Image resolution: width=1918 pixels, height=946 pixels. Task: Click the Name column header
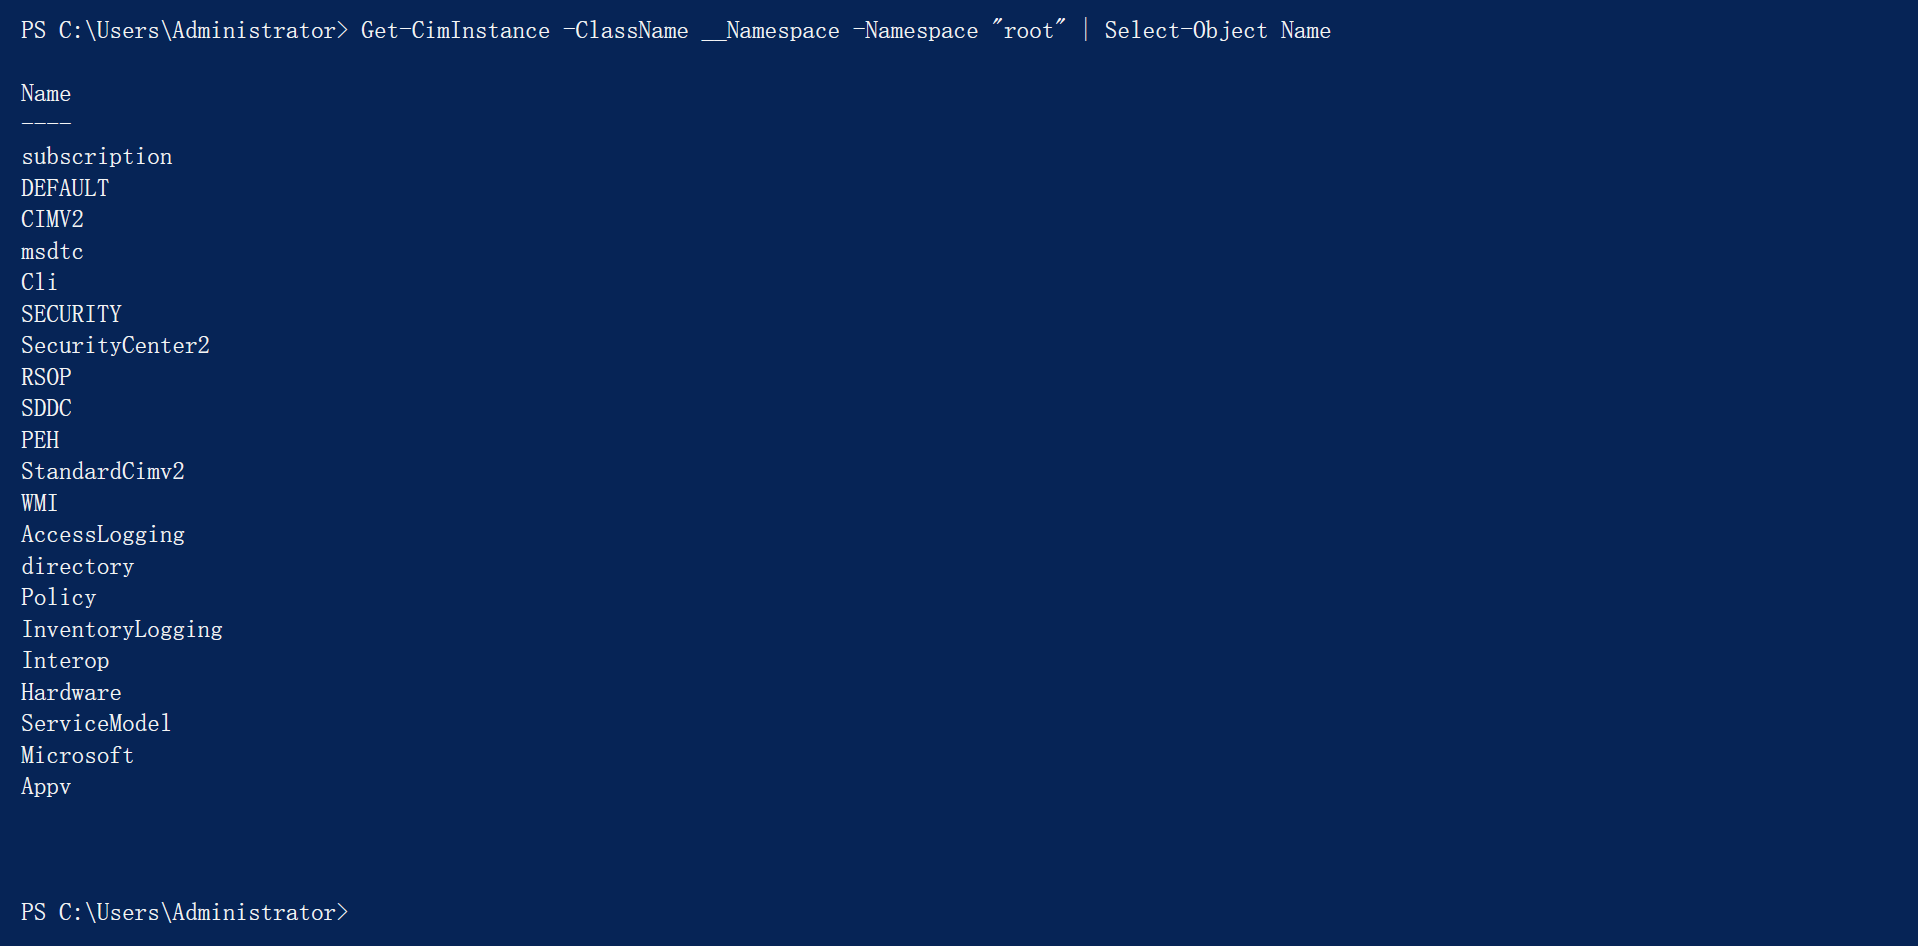(x=46, y=94)
